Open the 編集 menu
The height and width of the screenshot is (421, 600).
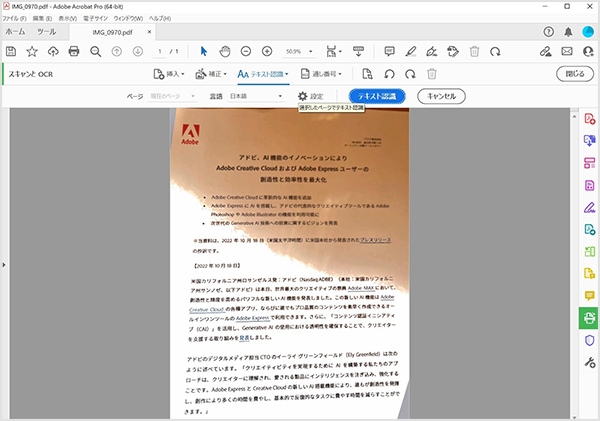pyautogui.click(x=42, y=18)
